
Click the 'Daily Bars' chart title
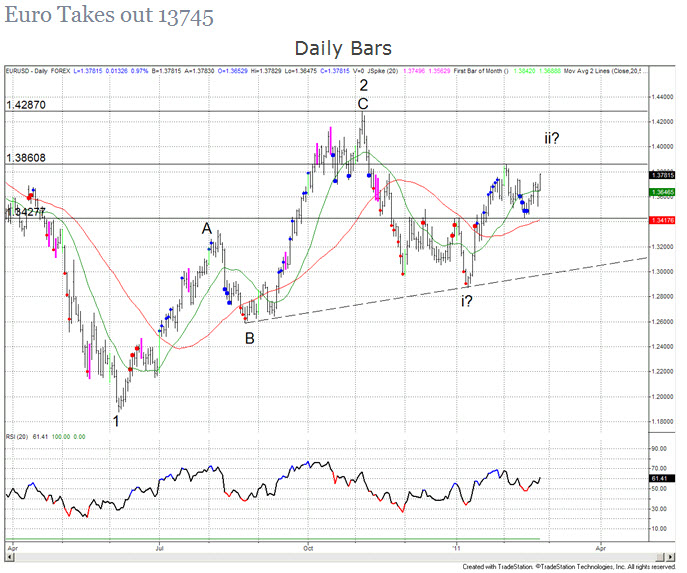343,48
